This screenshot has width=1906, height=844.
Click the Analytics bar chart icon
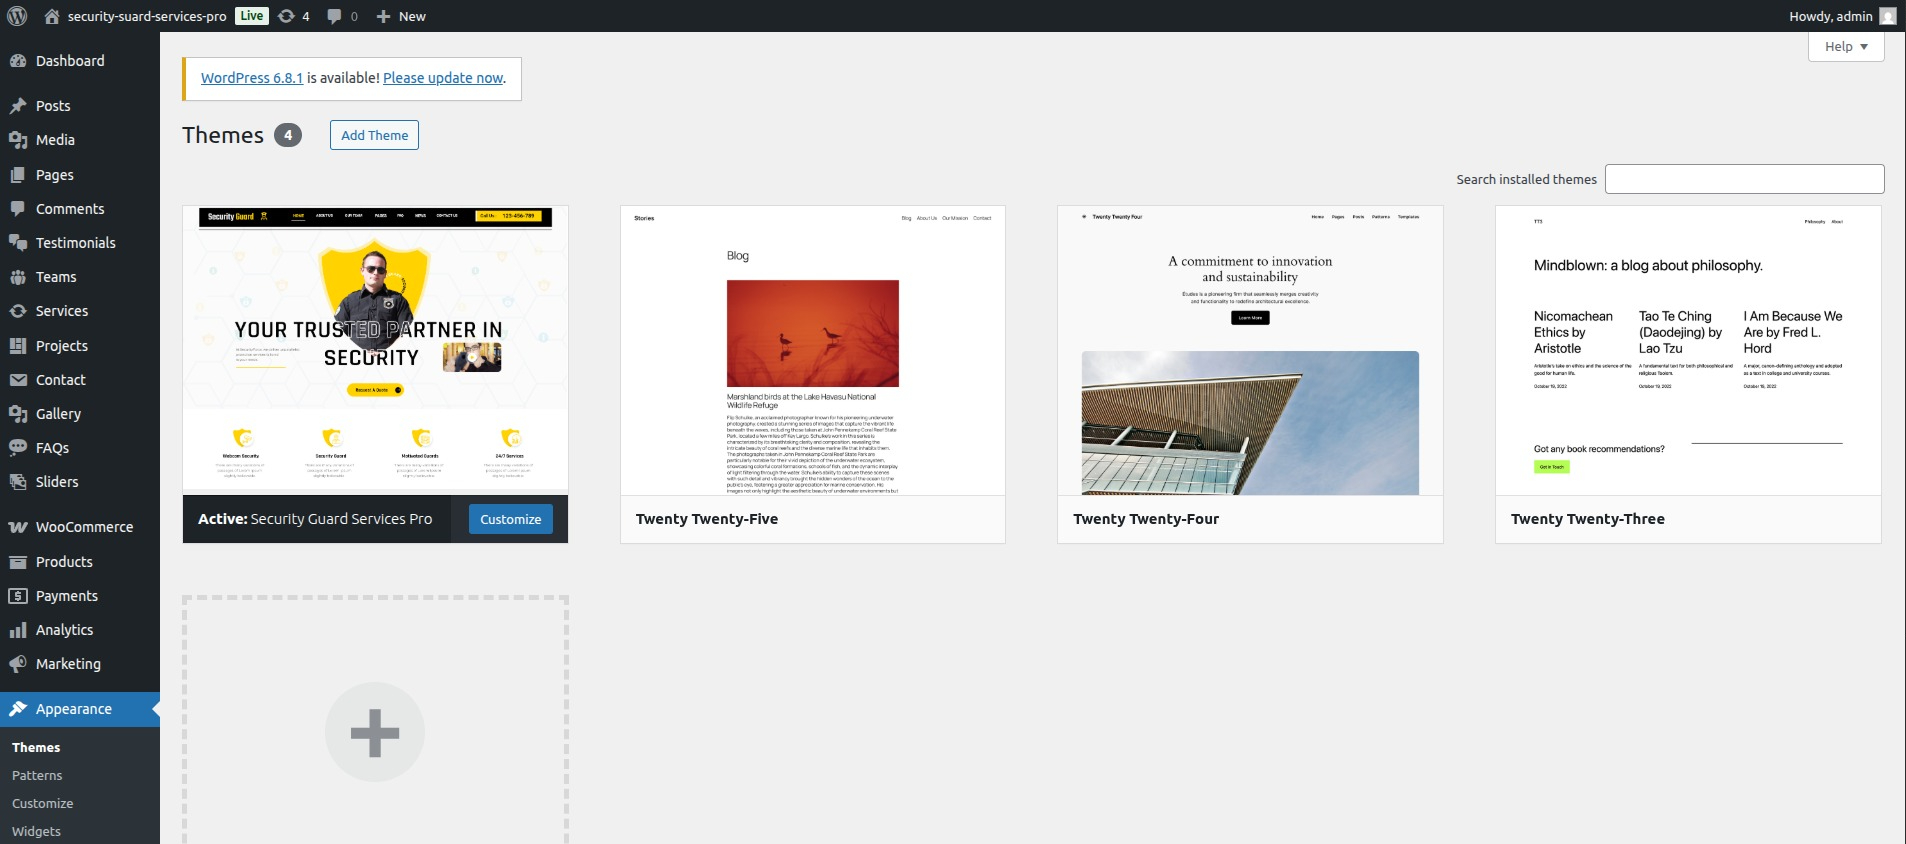tap(18, 630)
